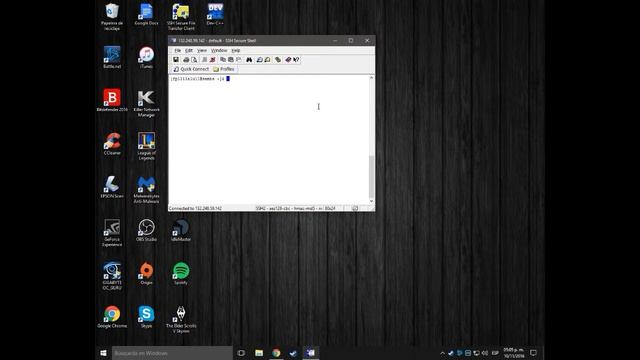This screenshot has width=640, height=360.
Task: Click the red Disconnect icon
Action: point(212,60)
